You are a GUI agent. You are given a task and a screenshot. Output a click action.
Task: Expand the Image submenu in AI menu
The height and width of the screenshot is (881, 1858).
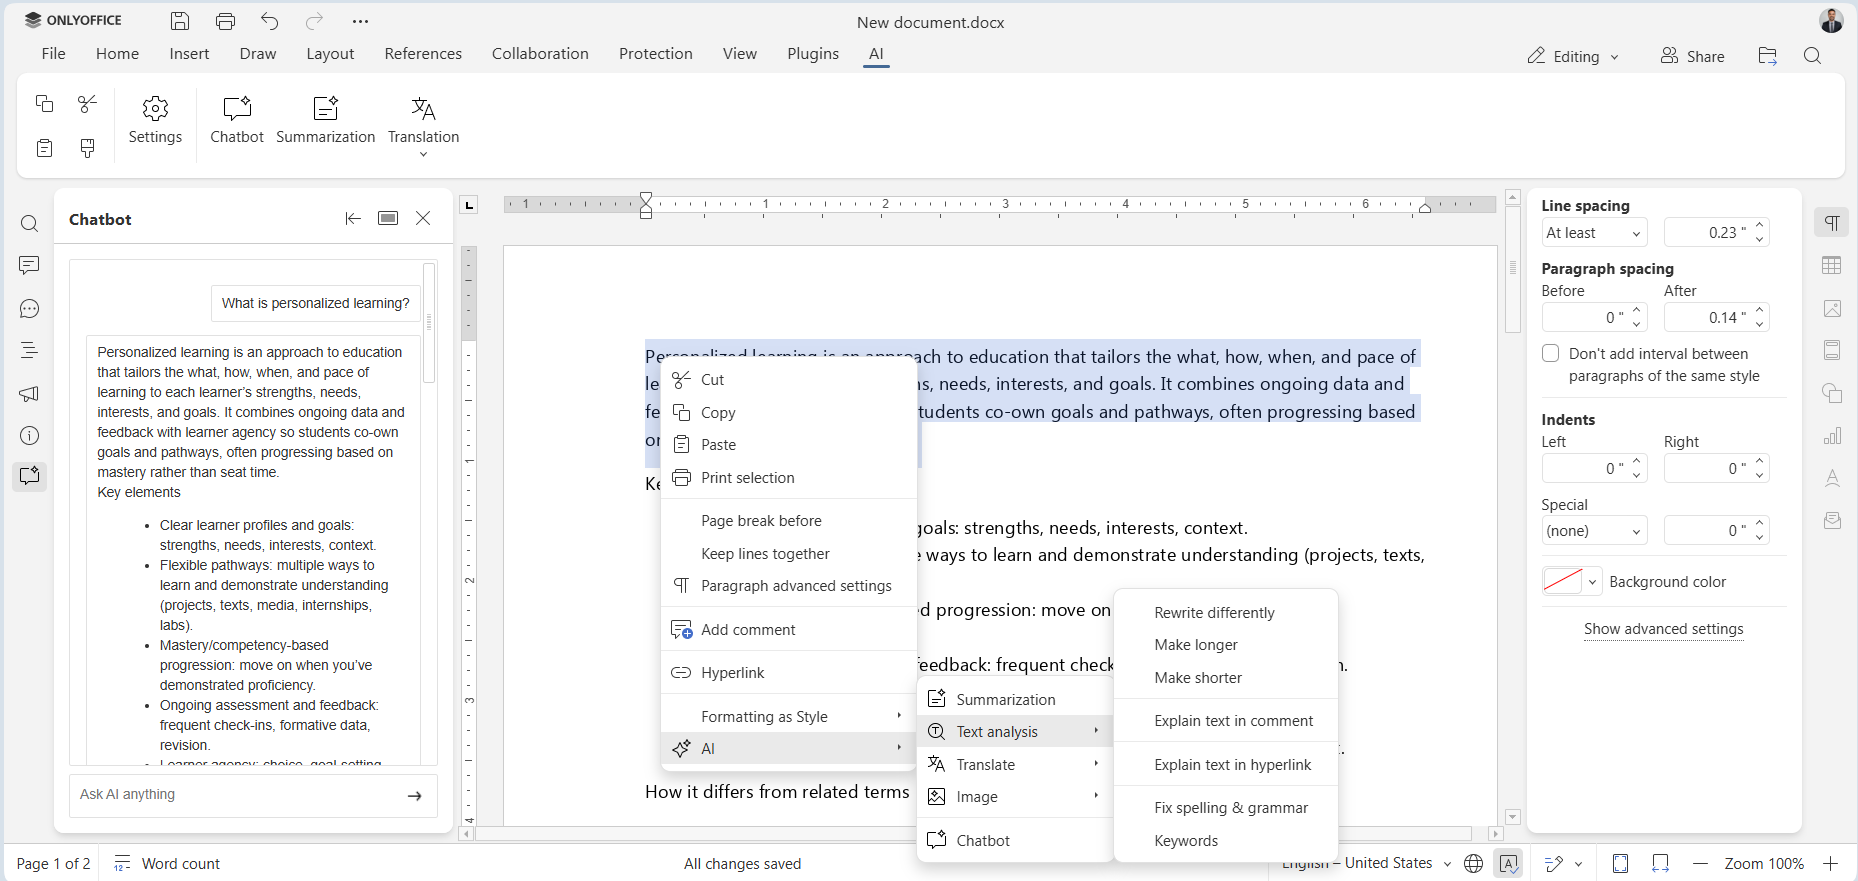click(1014, 797)
